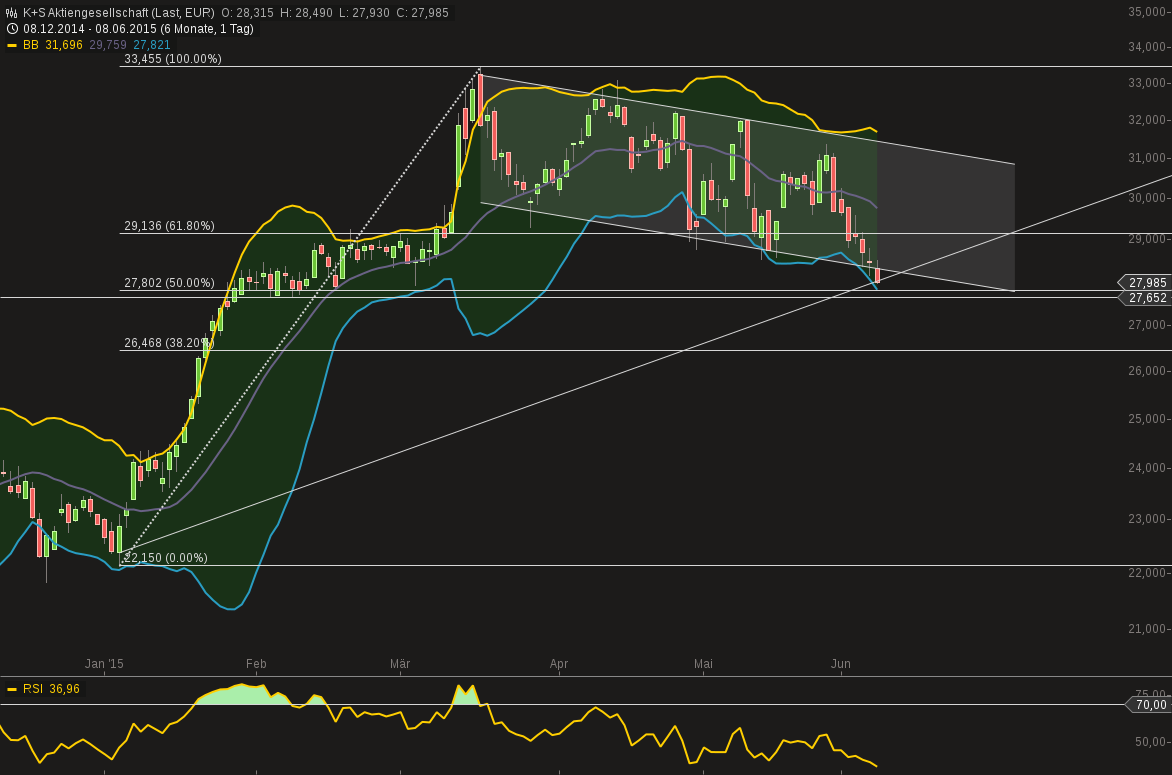
Task: Click the RSI label with value 36,96
Action: tap(51, 689)
